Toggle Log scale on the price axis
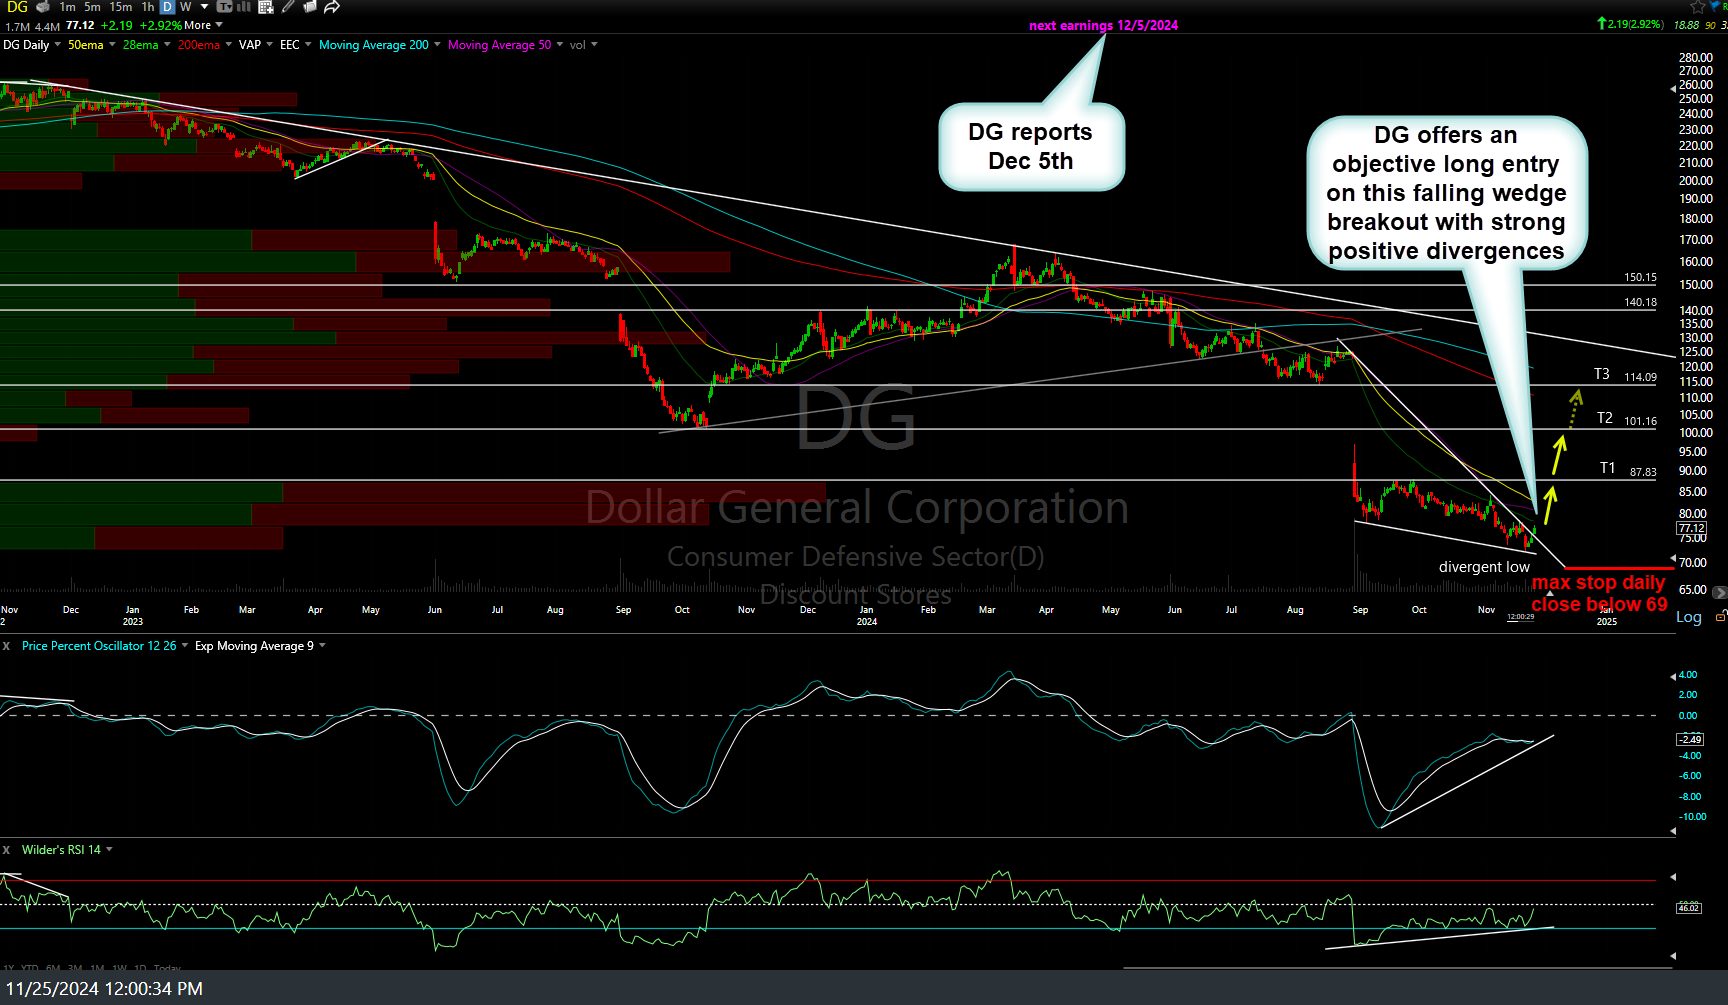The width and height of the screenshot is (1728, 1005). coord(1688,617)
